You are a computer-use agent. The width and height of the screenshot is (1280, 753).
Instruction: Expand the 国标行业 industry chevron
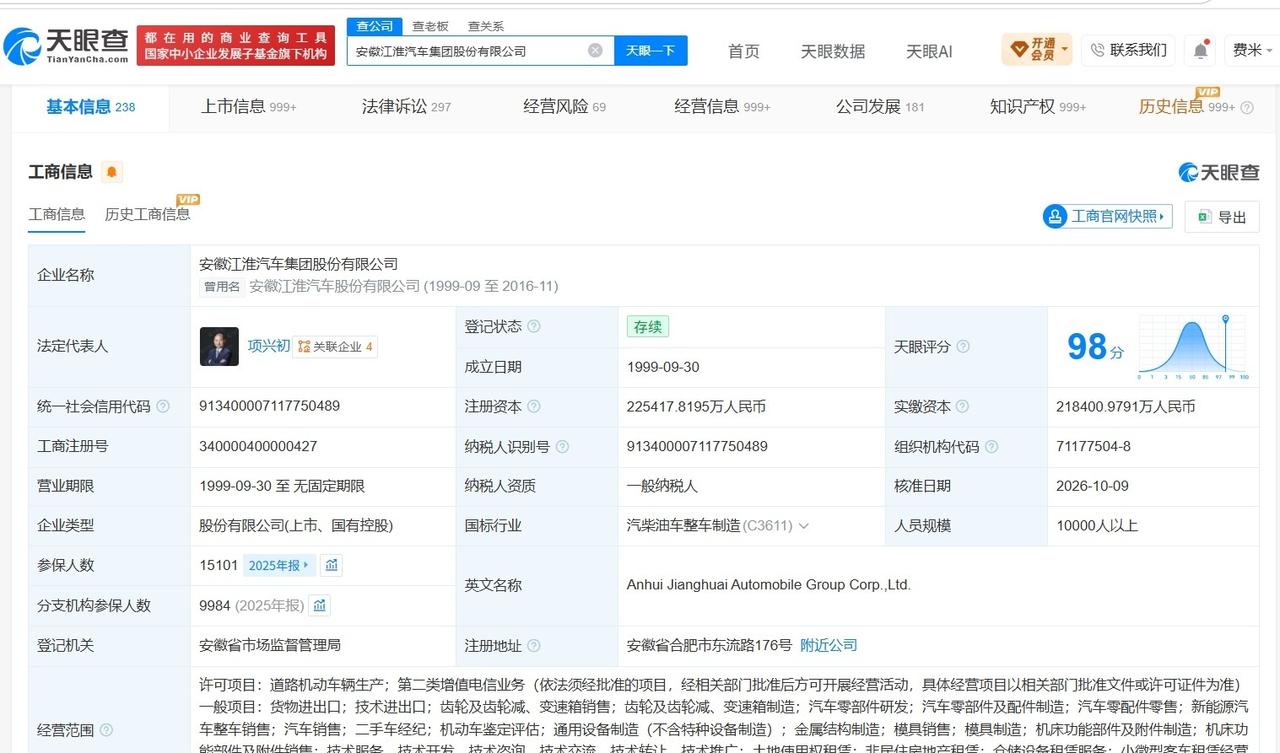(x=804, y=526)
